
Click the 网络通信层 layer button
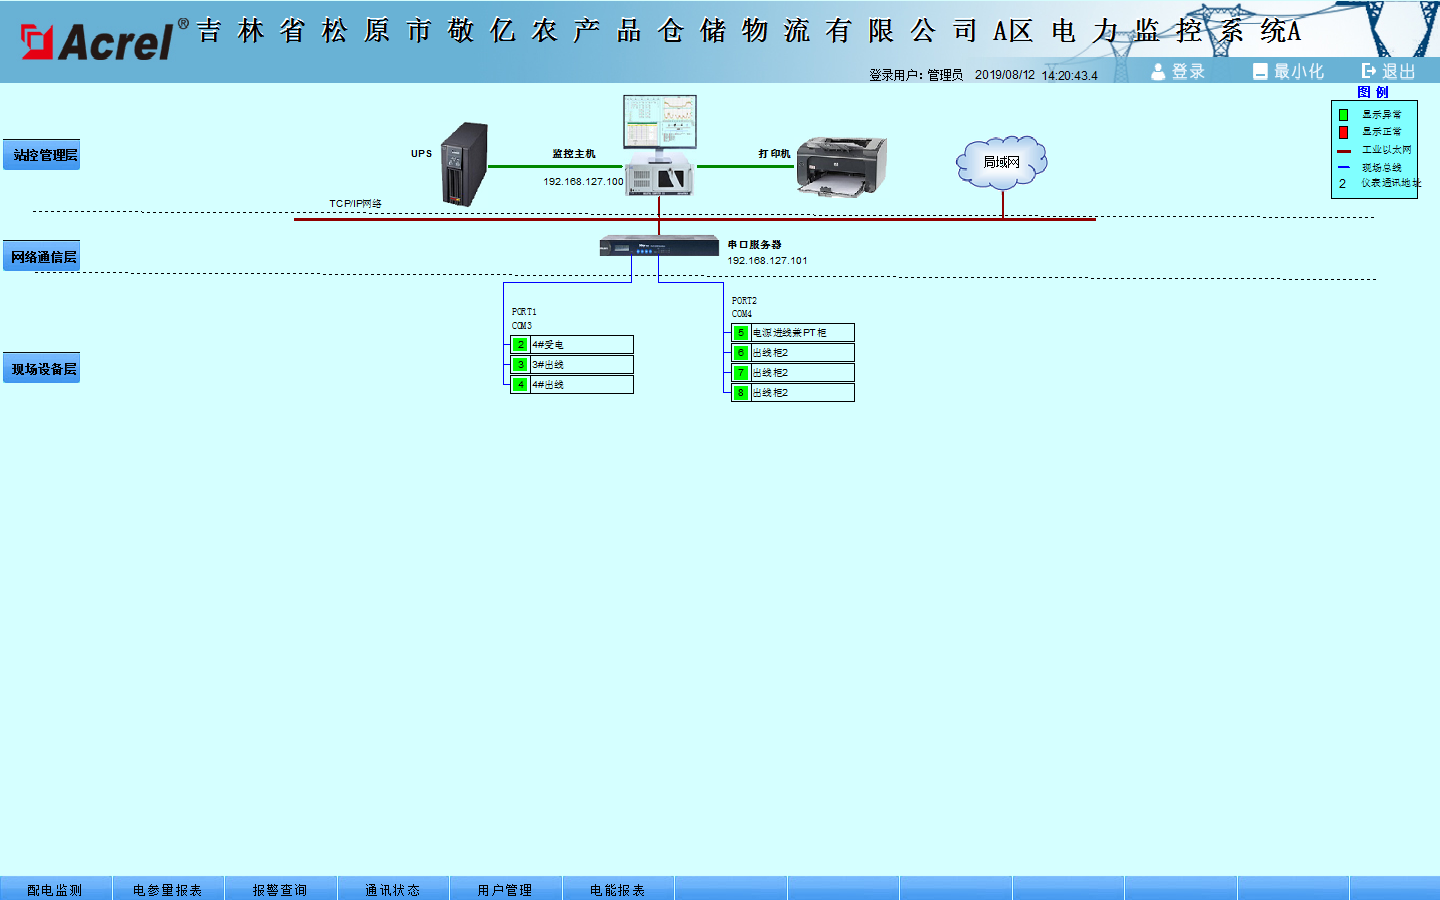click(x=42, y=257)
